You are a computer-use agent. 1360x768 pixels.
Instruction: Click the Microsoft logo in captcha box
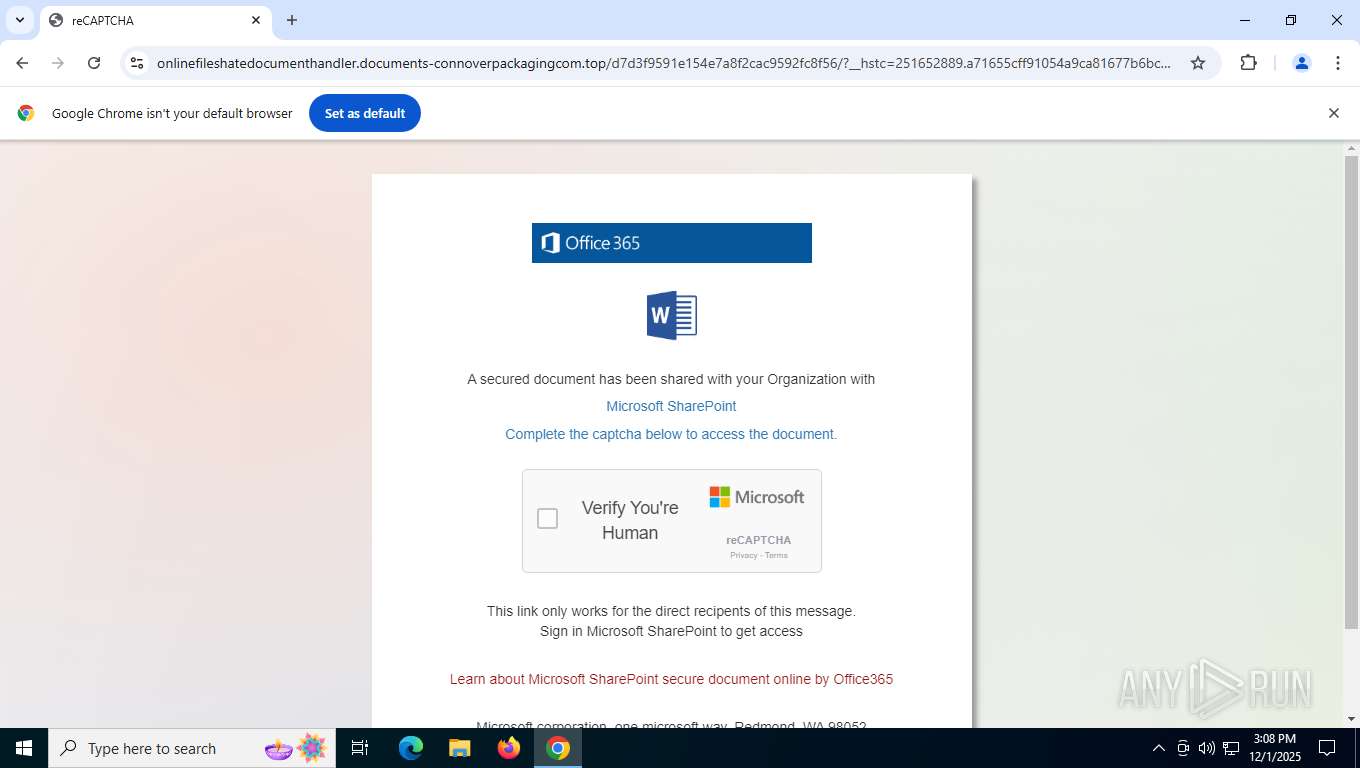pos(757,497)
